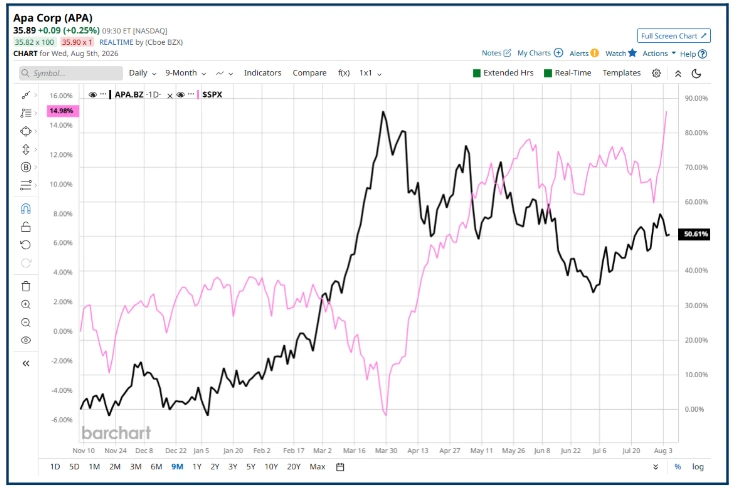Hide the APA.BZ series with eye icon
The height and width of the screenshot is (489, 732).
tap(92, 94)
